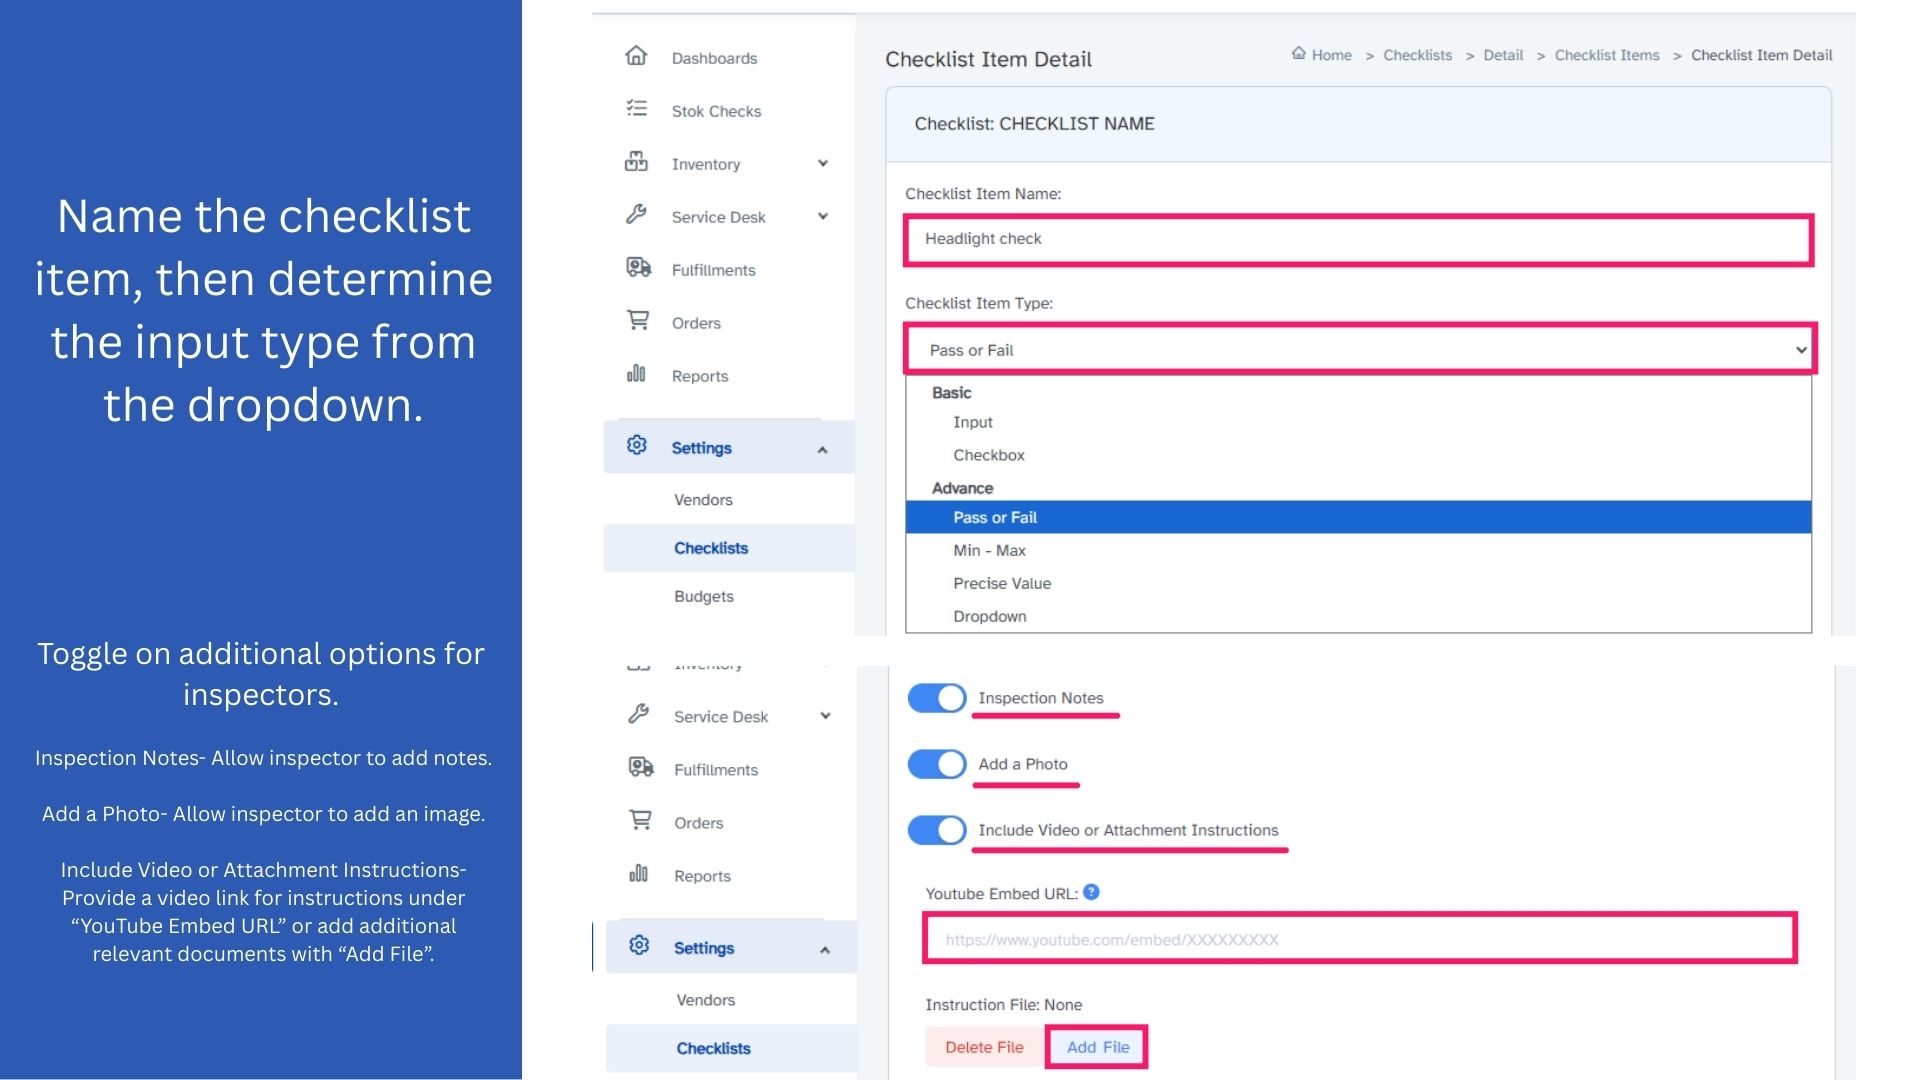Viewport: 1920px width, 1080px height.
Task: Open Checklists under the upper Settings menu
Action: point(710,548)
